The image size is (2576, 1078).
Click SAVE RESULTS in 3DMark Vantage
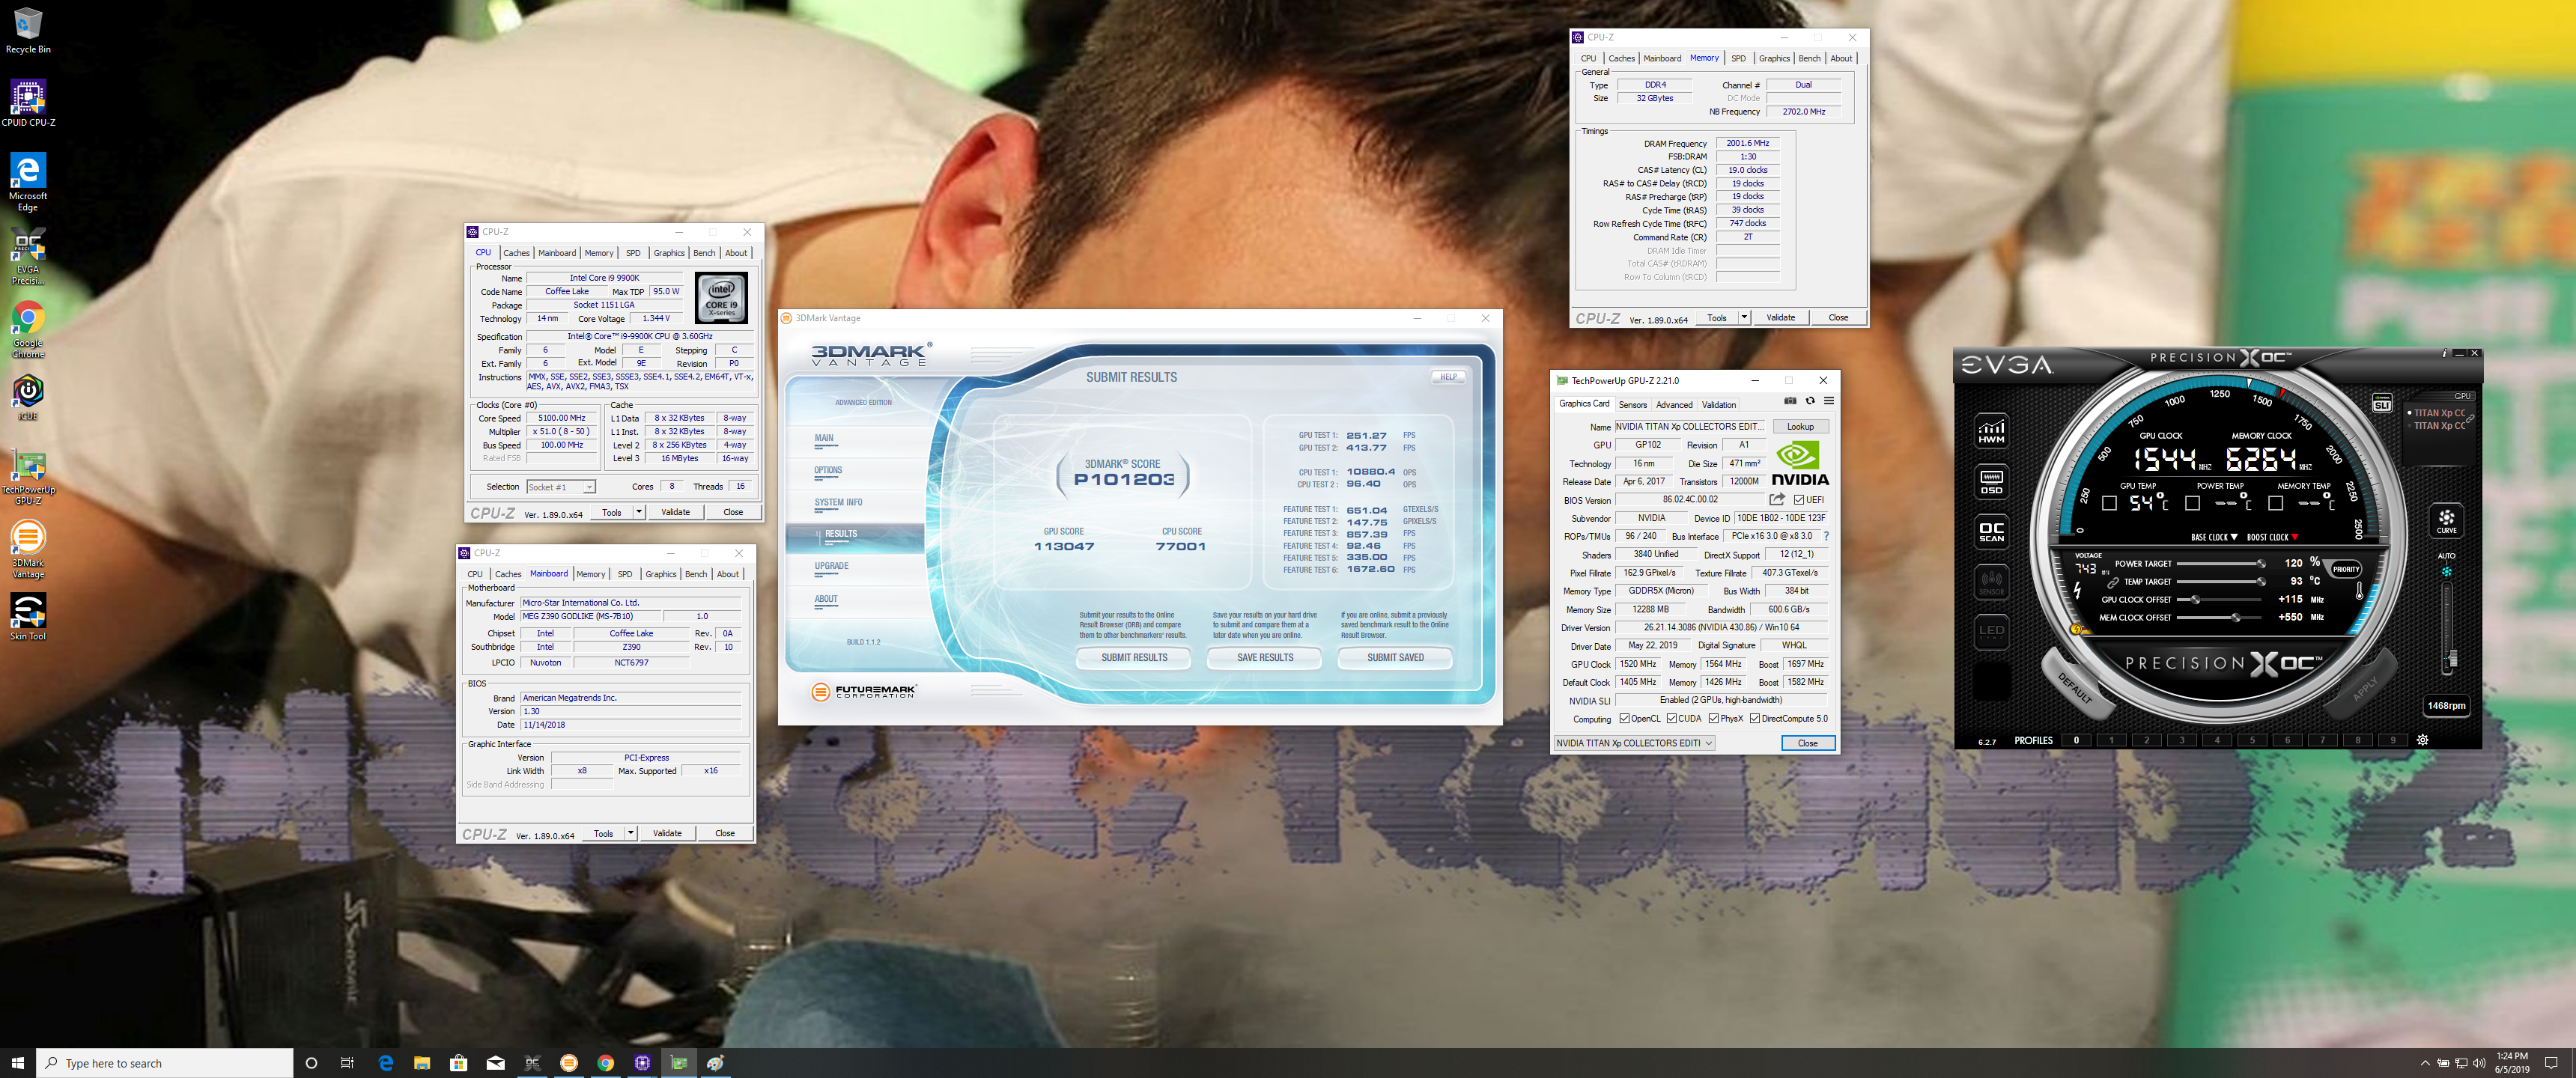pyautogui.click(x=1265, y=658)
